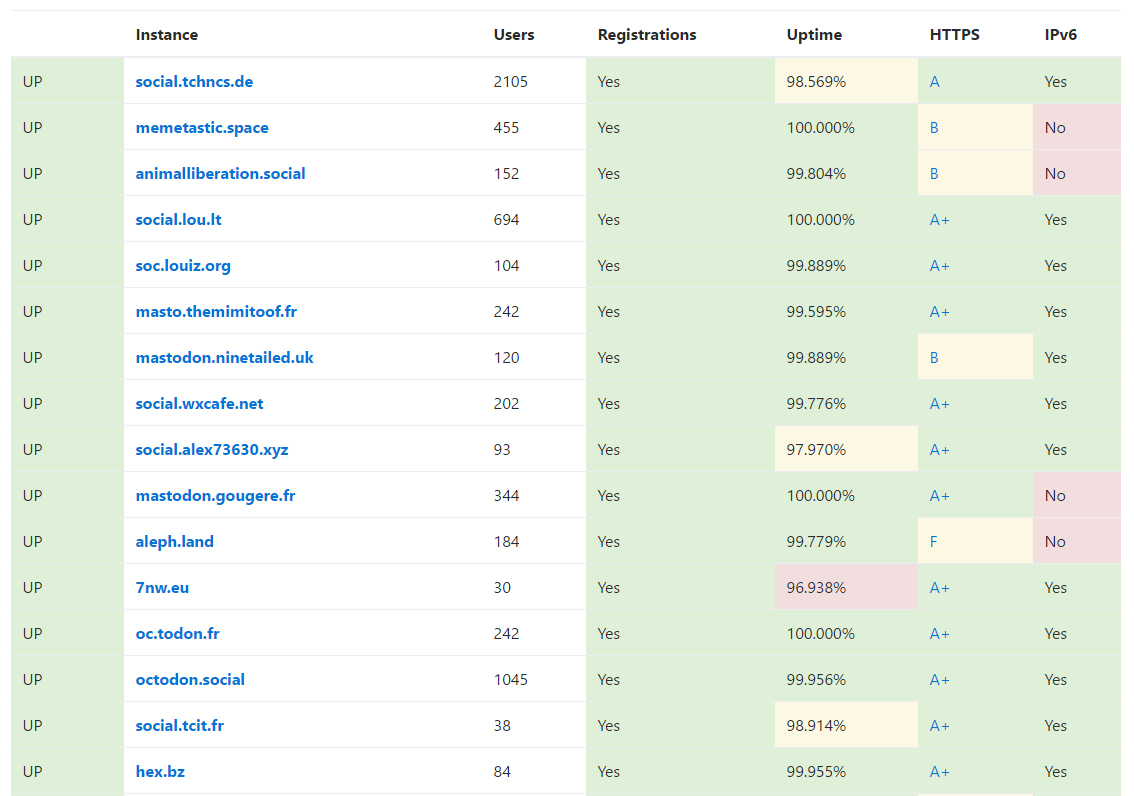Click the 96.938% uptime cell
The image size is (1134, 796).
coord(817,587)
